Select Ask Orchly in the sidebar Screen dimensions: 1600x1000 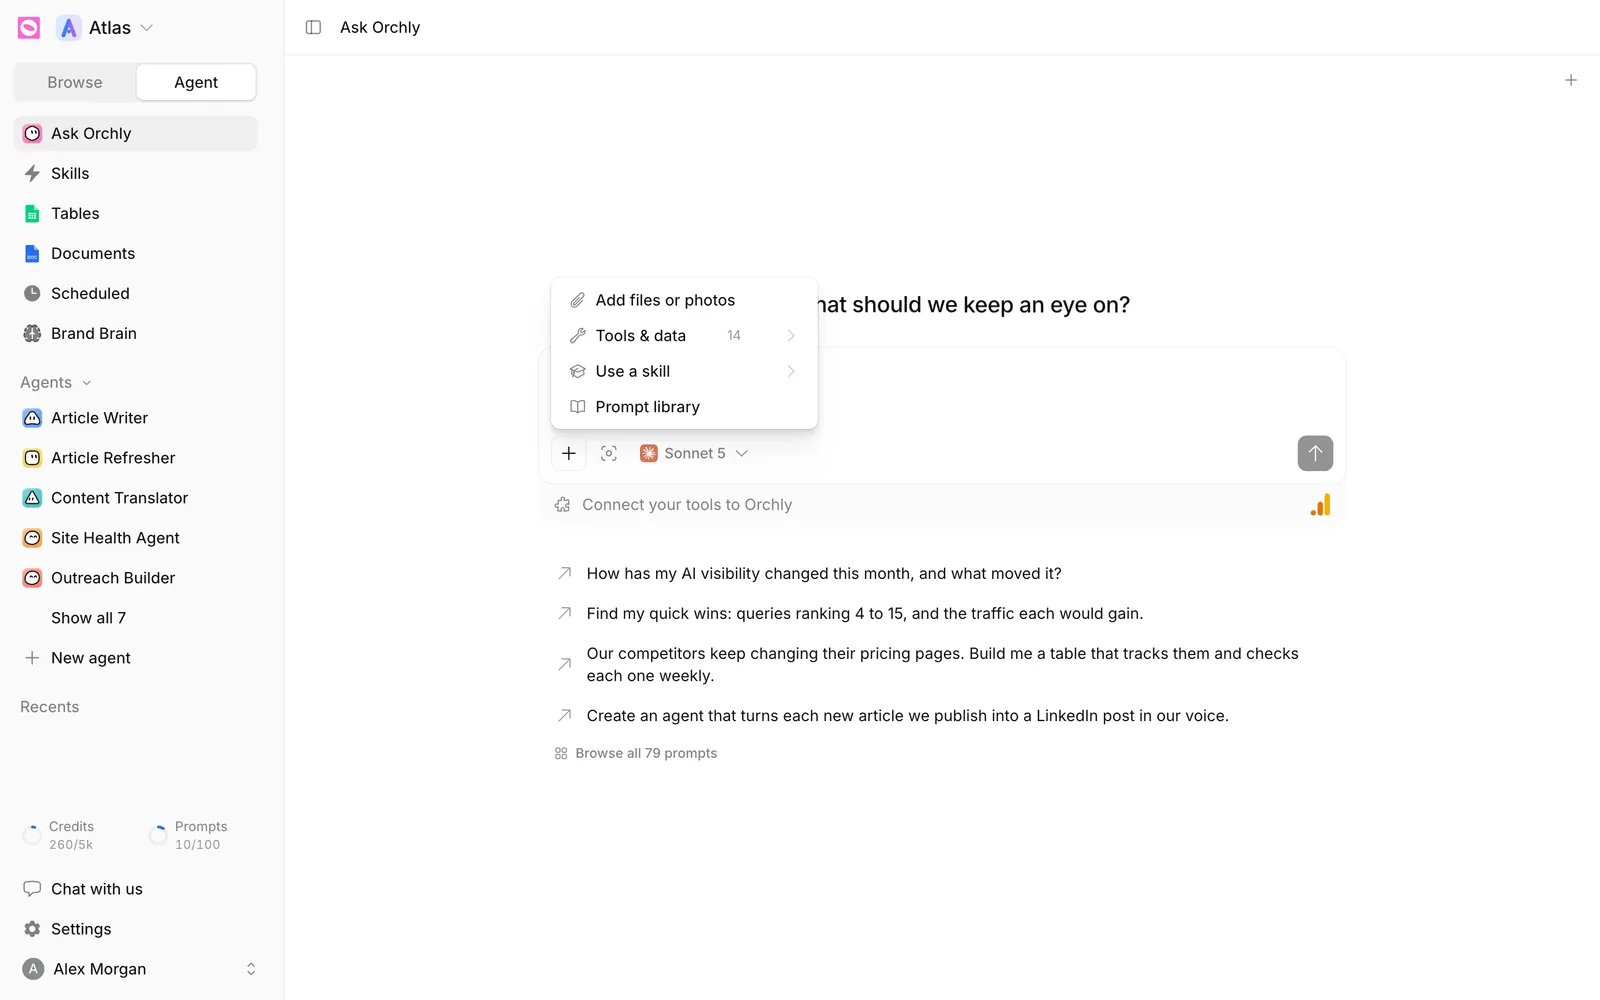[136, 134]
